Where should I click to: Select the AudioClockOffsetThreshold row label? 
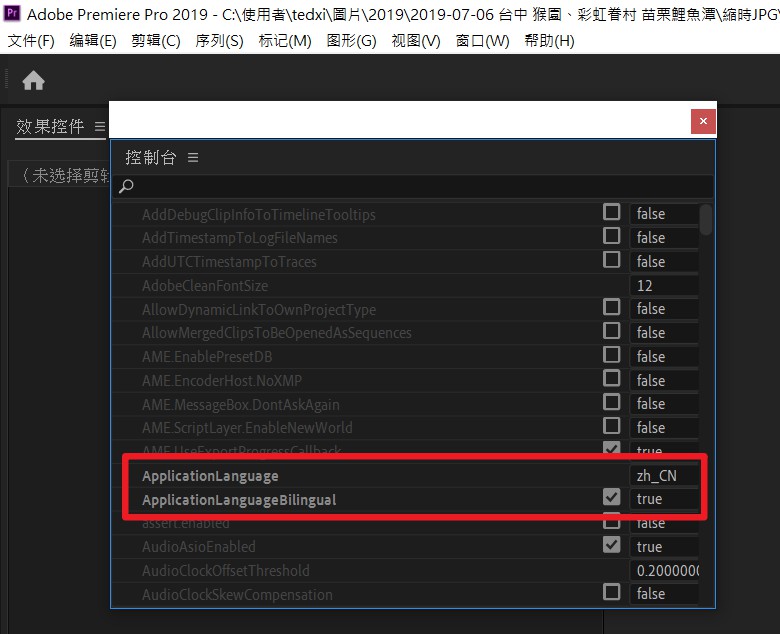tap(226, 571)
